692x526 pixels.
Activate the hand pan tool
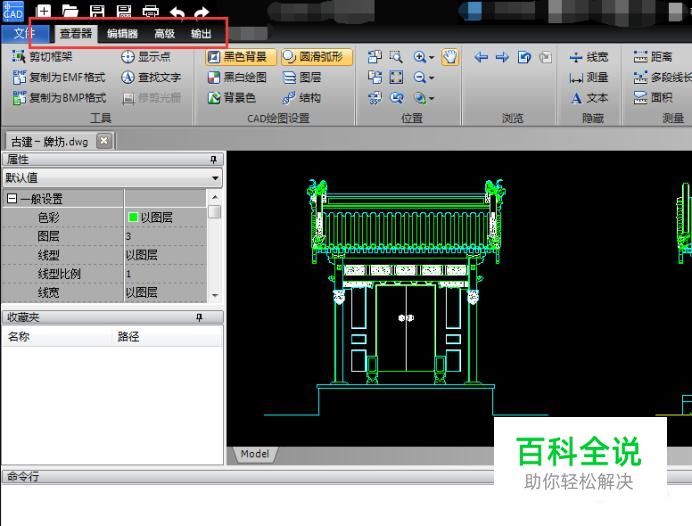450,56
